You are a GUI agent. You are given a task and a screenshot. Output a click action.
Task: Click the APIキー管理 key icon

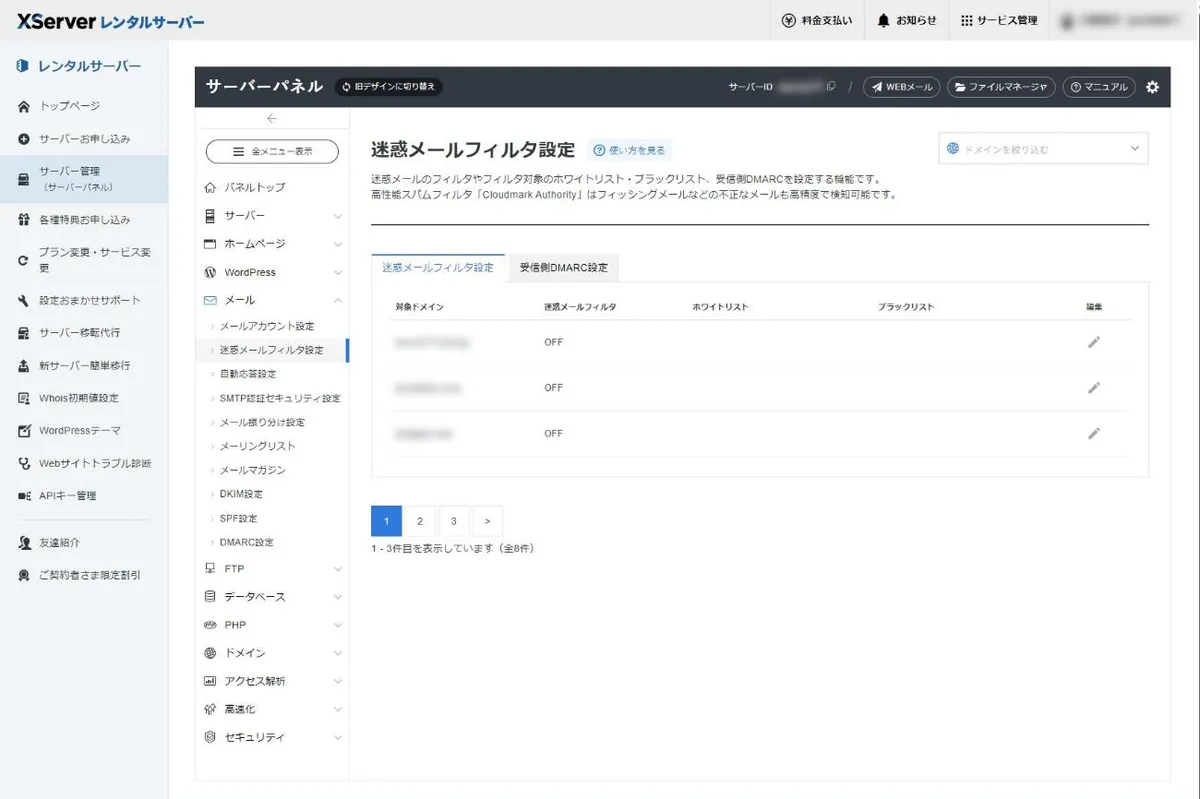coord(24,496)
